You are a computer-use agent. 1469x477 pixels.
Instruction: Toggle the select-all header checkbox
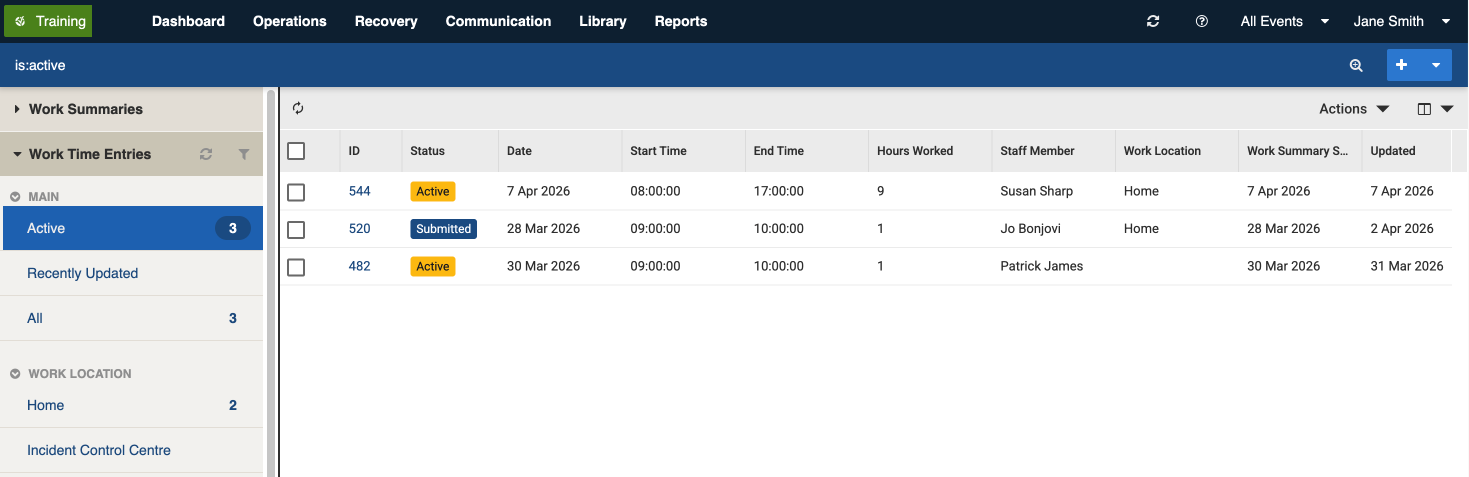(x=296, y=151)
